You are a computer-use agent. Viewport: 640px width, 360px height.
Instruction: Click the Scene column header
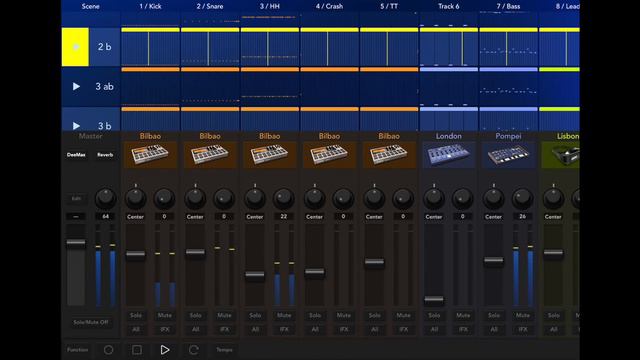(91, 6)
